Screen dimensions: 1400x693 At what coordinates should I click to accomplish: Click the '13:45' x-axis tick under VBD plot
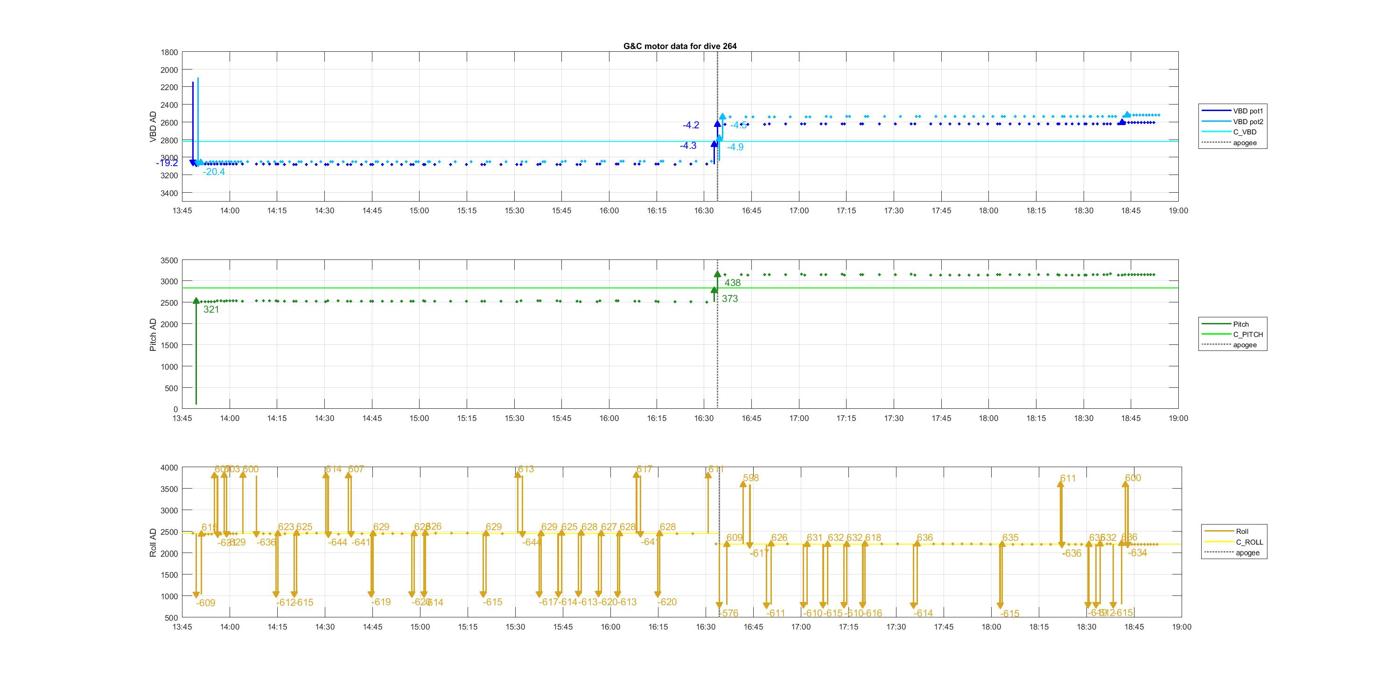(x=182, y=211)
